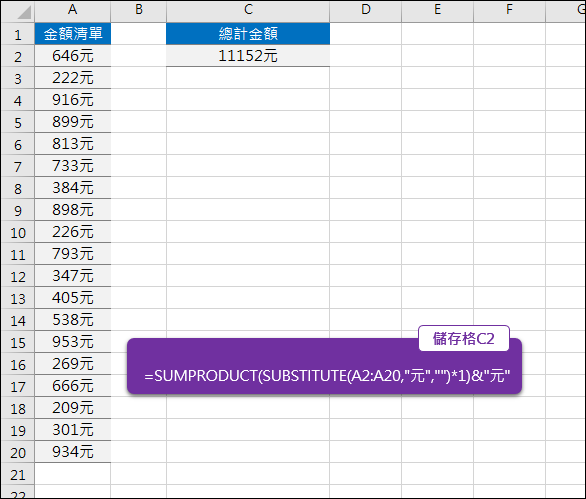The image size is (586, 499).
Task: Select cell containing 666元
Action: (73, 386)
